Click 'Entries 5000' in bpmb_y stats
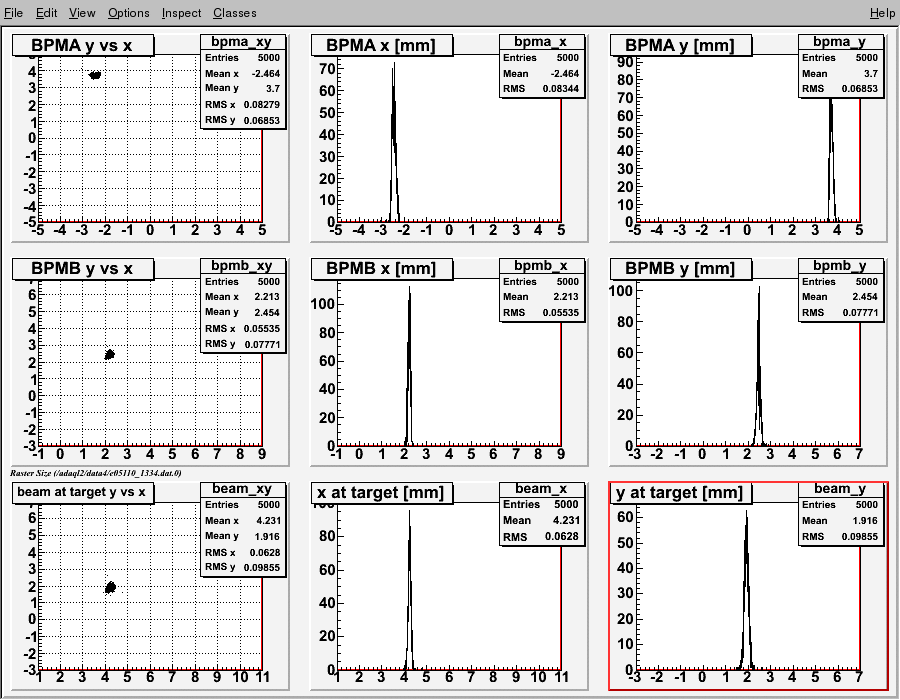The width and height of the screenshot is (900, 700). [x=840, y=282]
